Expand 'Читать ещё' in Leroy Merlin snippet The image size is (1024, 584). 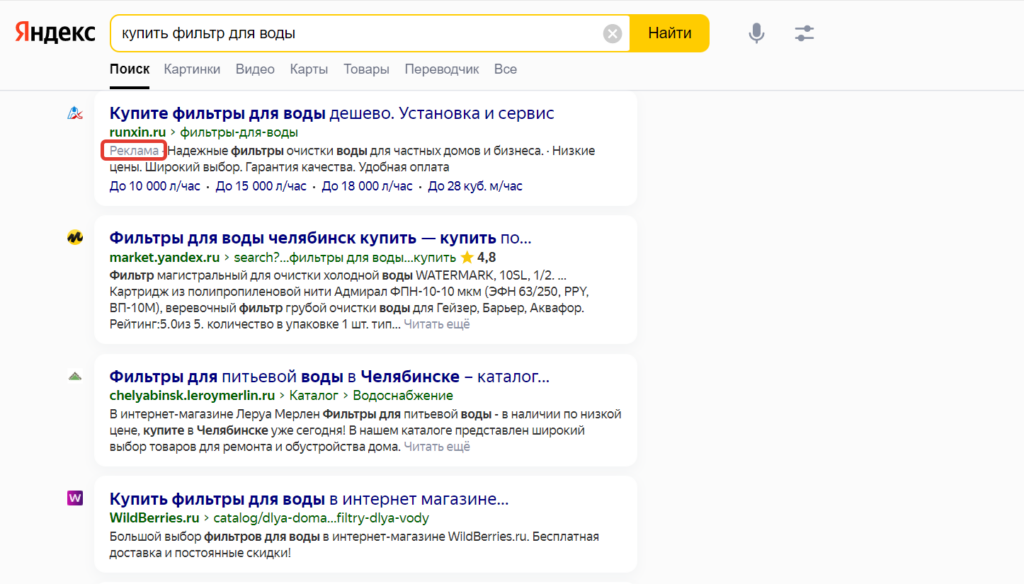coord(436,447)
